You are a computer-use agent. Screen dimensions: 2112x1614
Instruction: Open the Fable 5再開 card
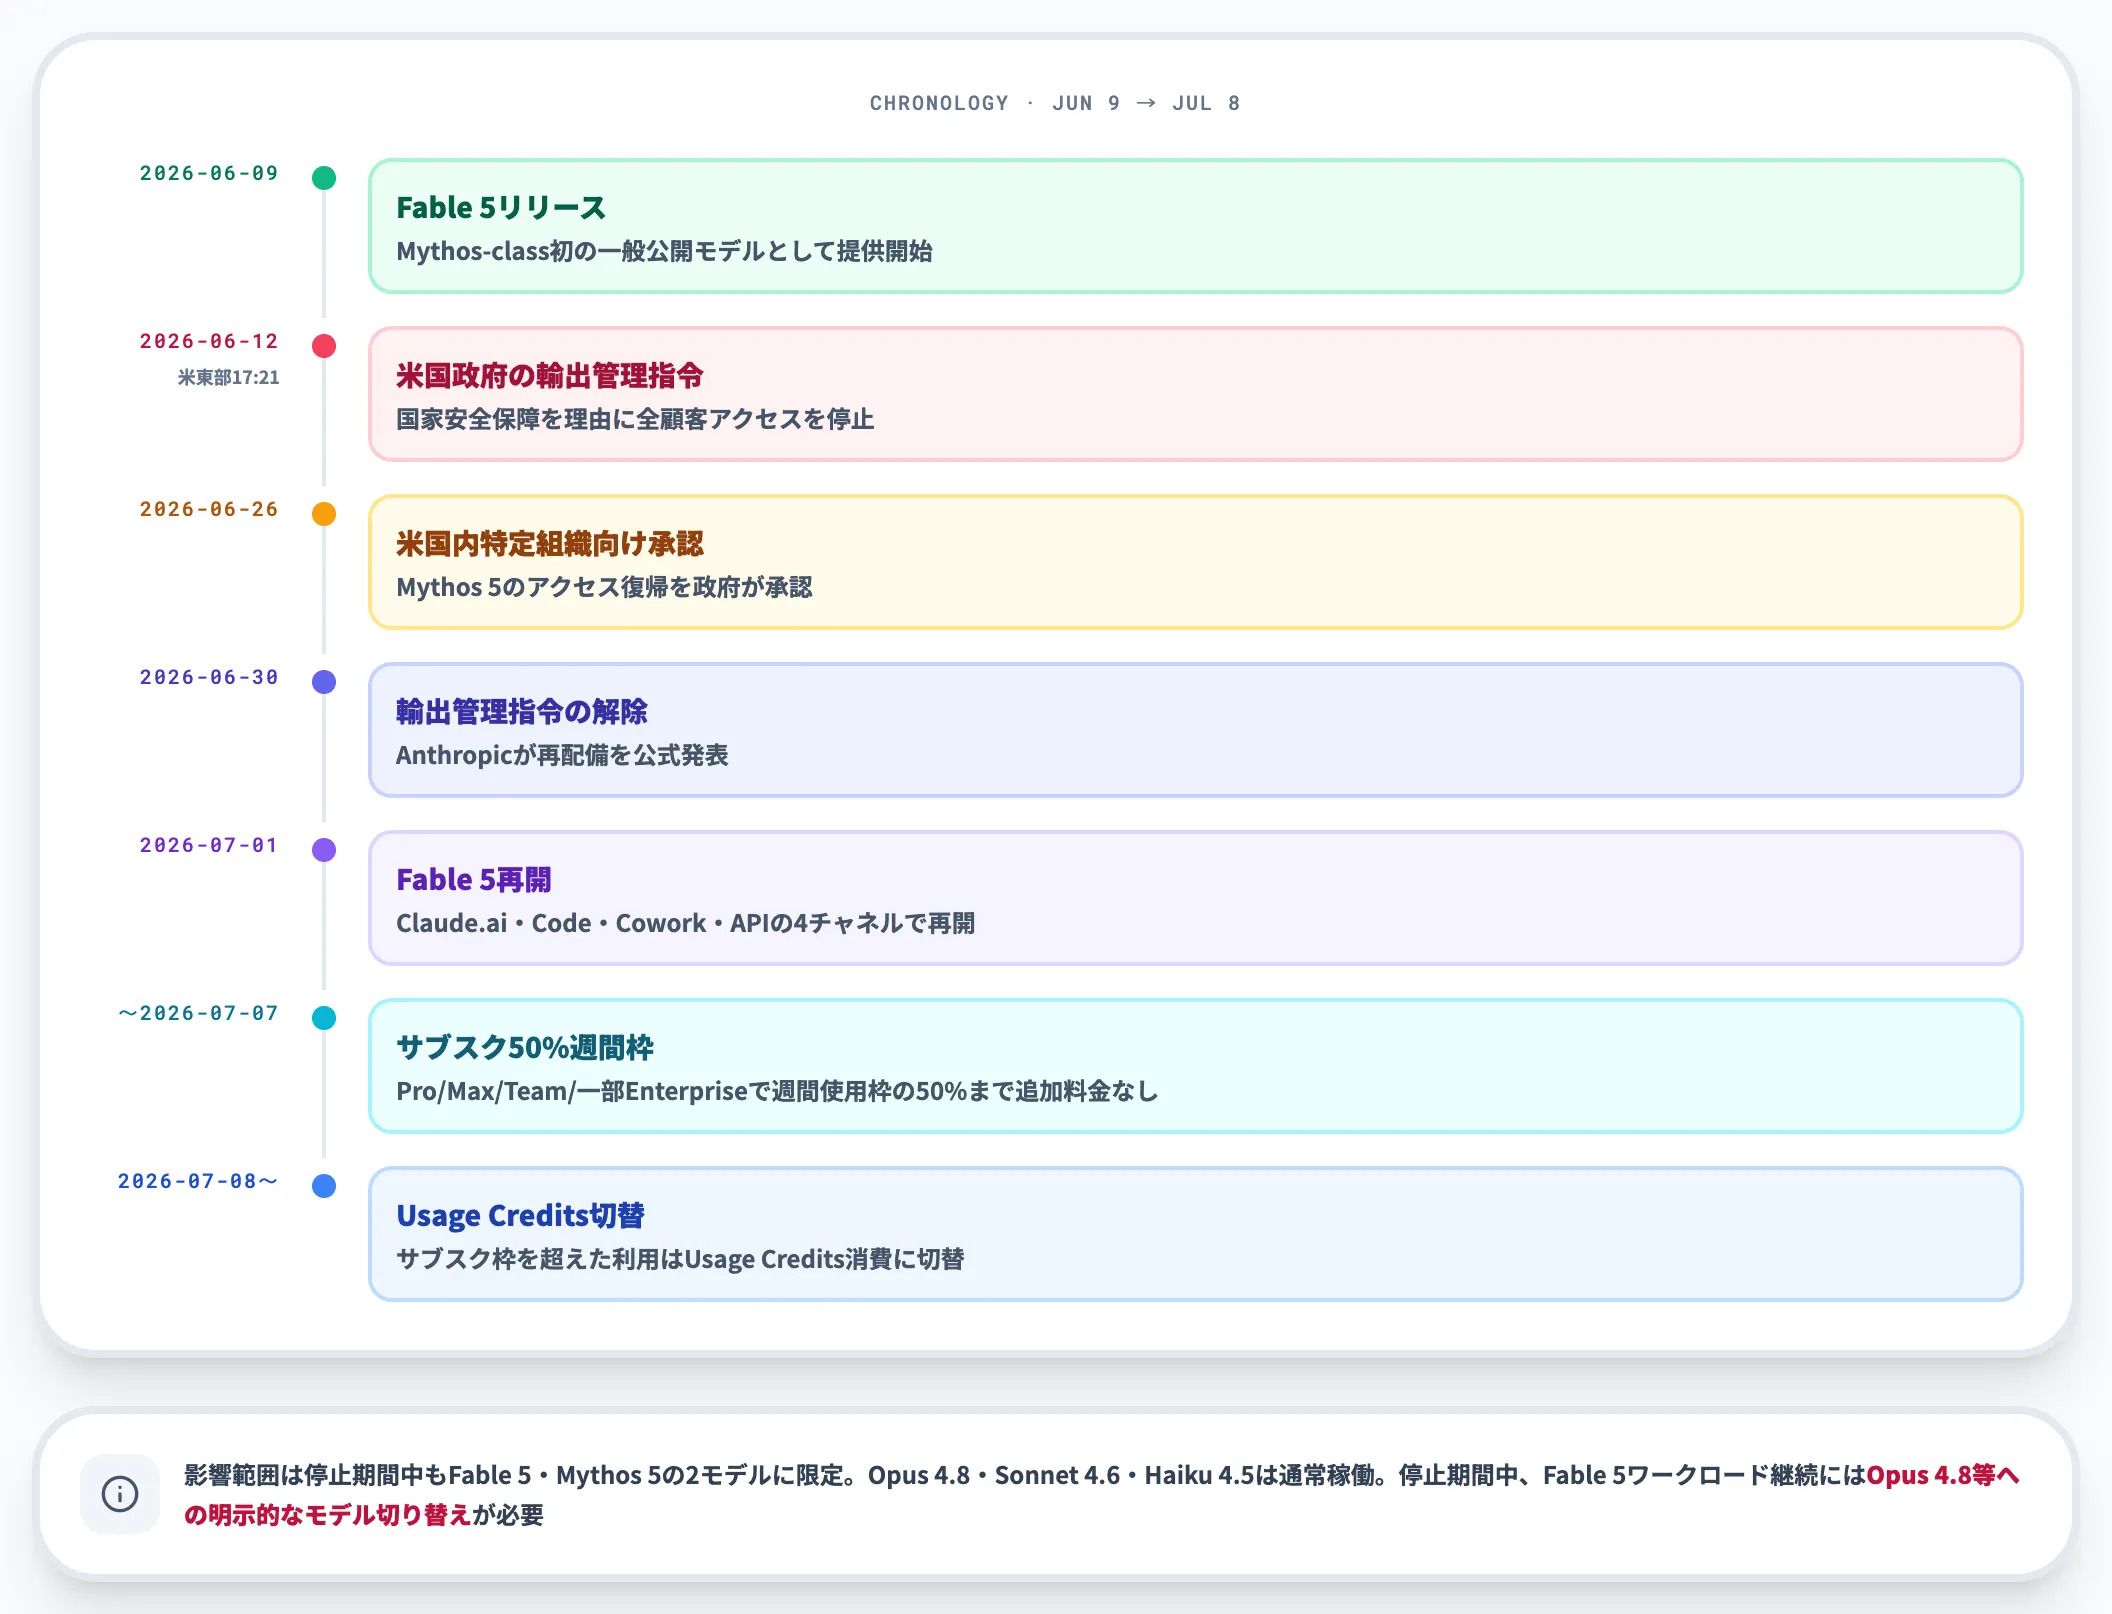pyautogui.click(x=1196, y=898)
